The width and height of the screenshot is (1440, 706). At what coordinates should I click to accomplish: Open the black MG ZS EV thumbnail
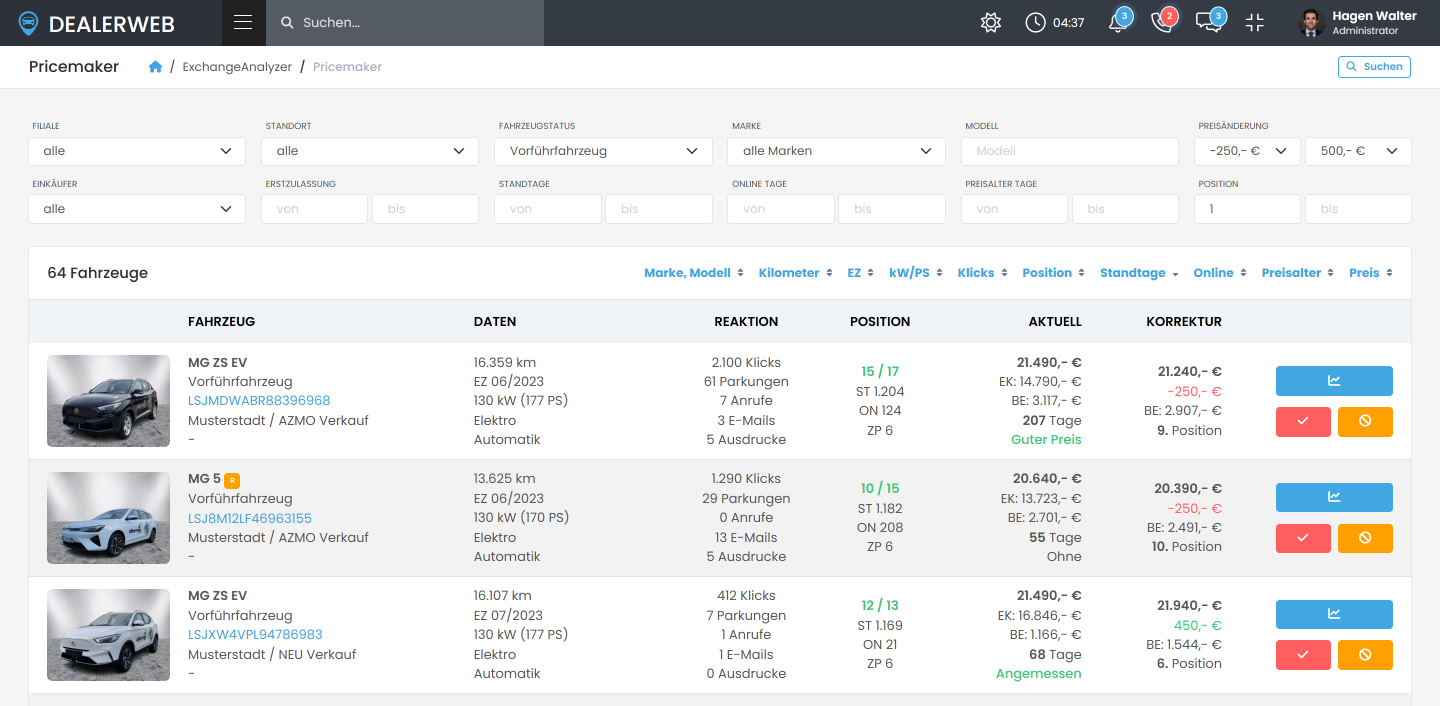coord(108,401)
